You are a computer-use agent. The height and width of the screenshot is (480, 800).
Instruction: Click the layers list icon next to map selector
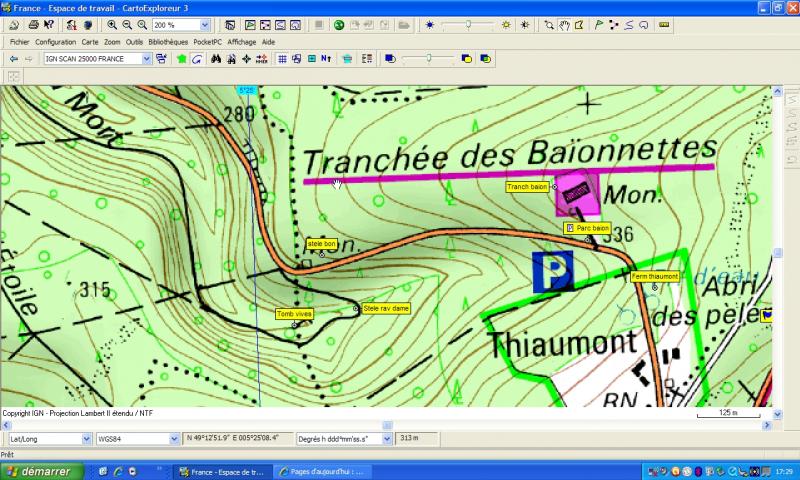(x=162, y=59)
